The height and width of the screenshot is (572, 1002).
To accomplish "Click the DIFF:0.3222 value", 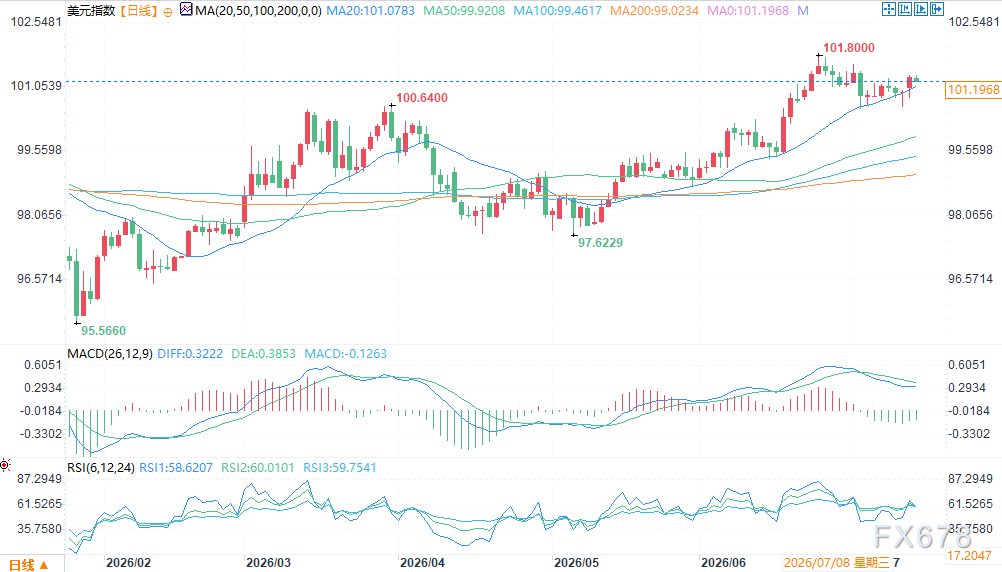I will click(x=190, y=353).
